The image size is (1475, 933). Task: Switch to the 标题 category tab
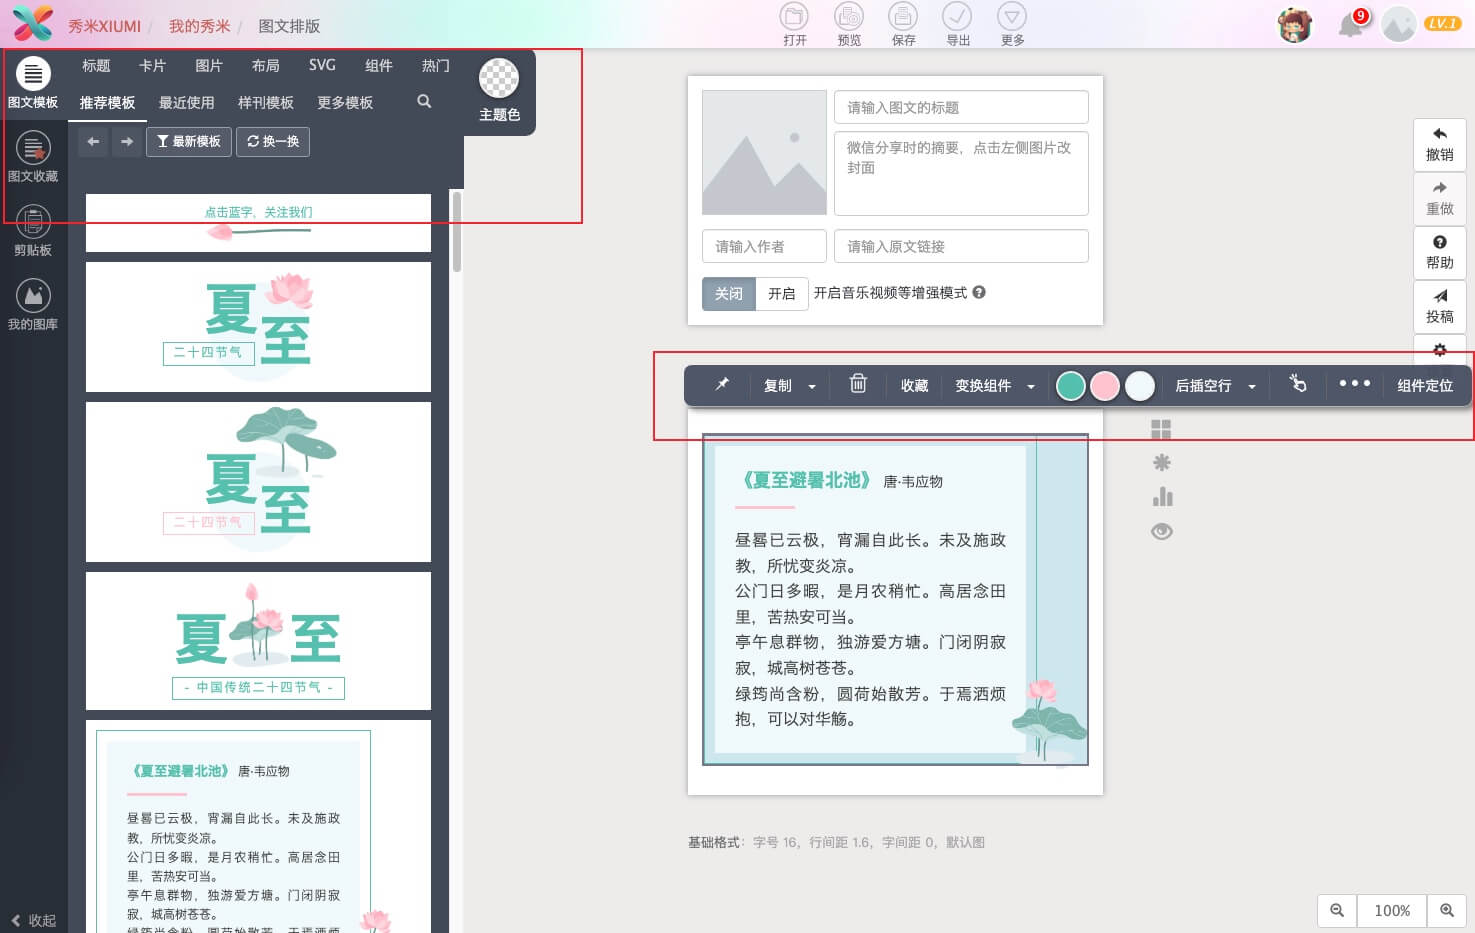pos(96,66)
